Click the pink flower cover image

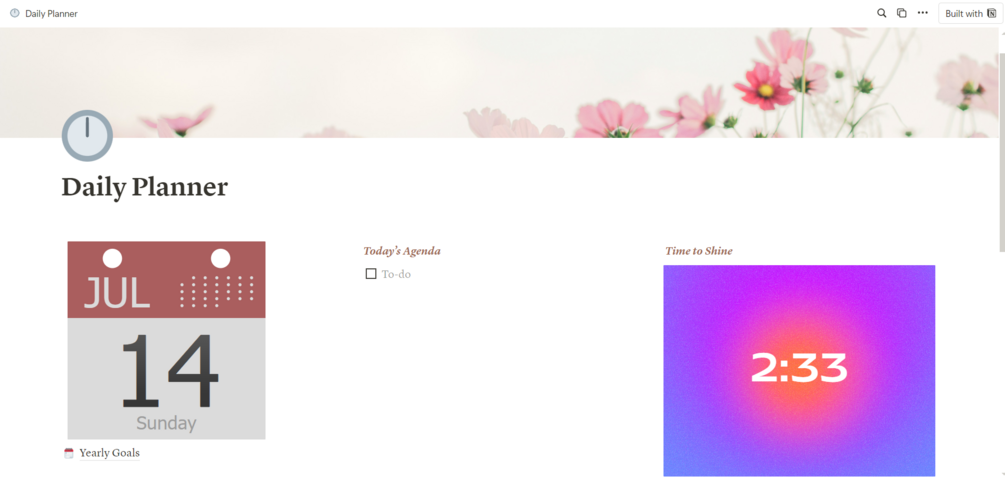coord(500,83)
